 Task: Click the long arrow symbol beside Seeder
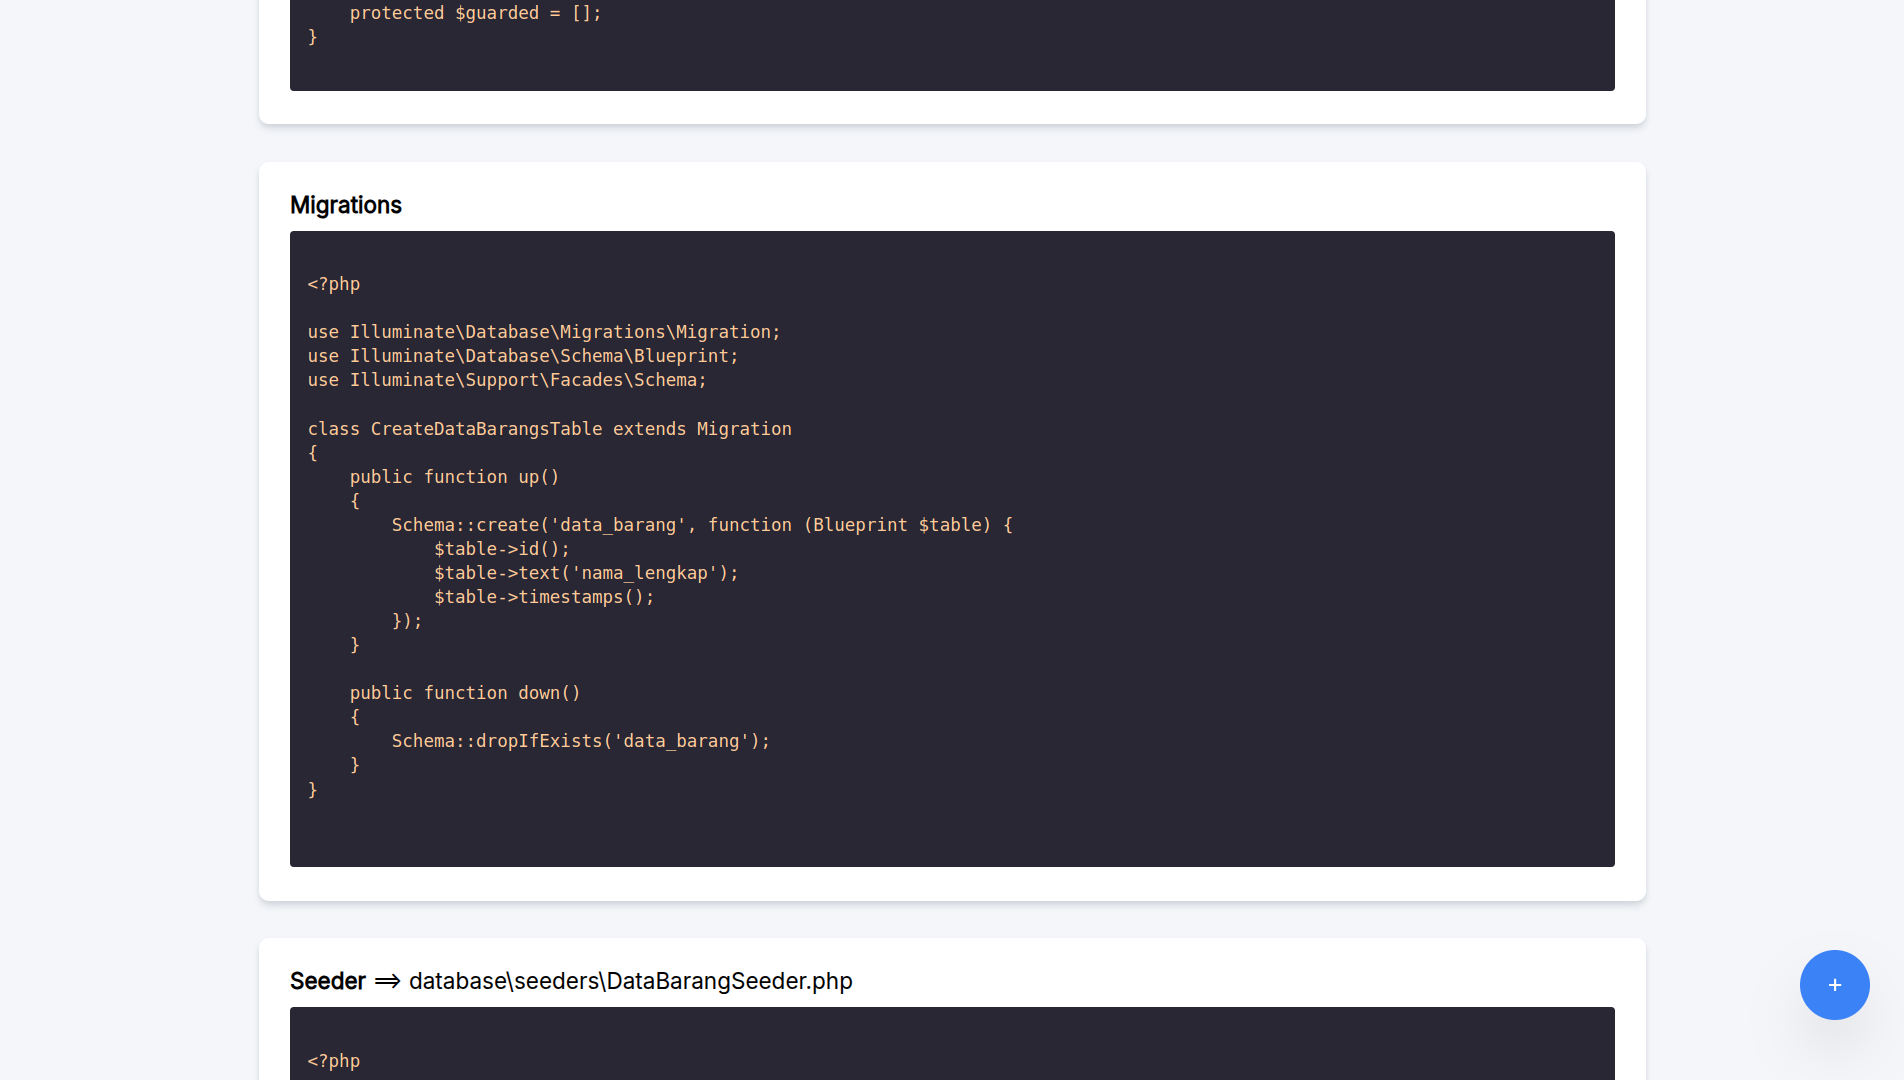coord(387,981)
